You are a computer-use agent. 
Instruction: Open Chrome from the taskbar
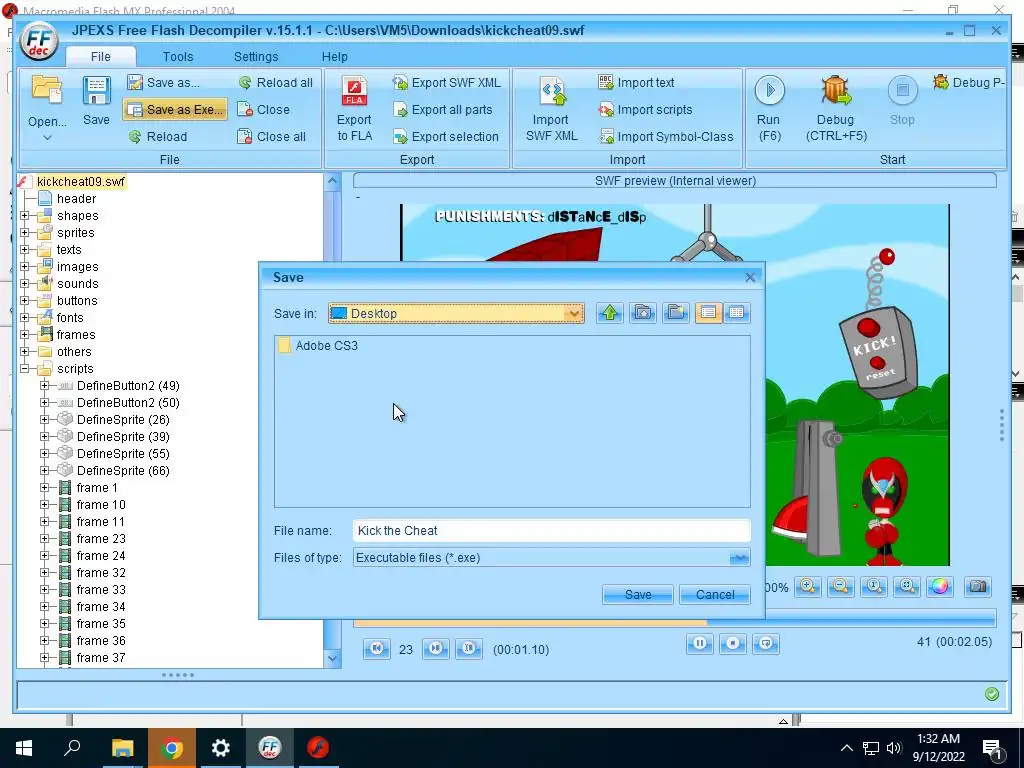tap(172, 748)
